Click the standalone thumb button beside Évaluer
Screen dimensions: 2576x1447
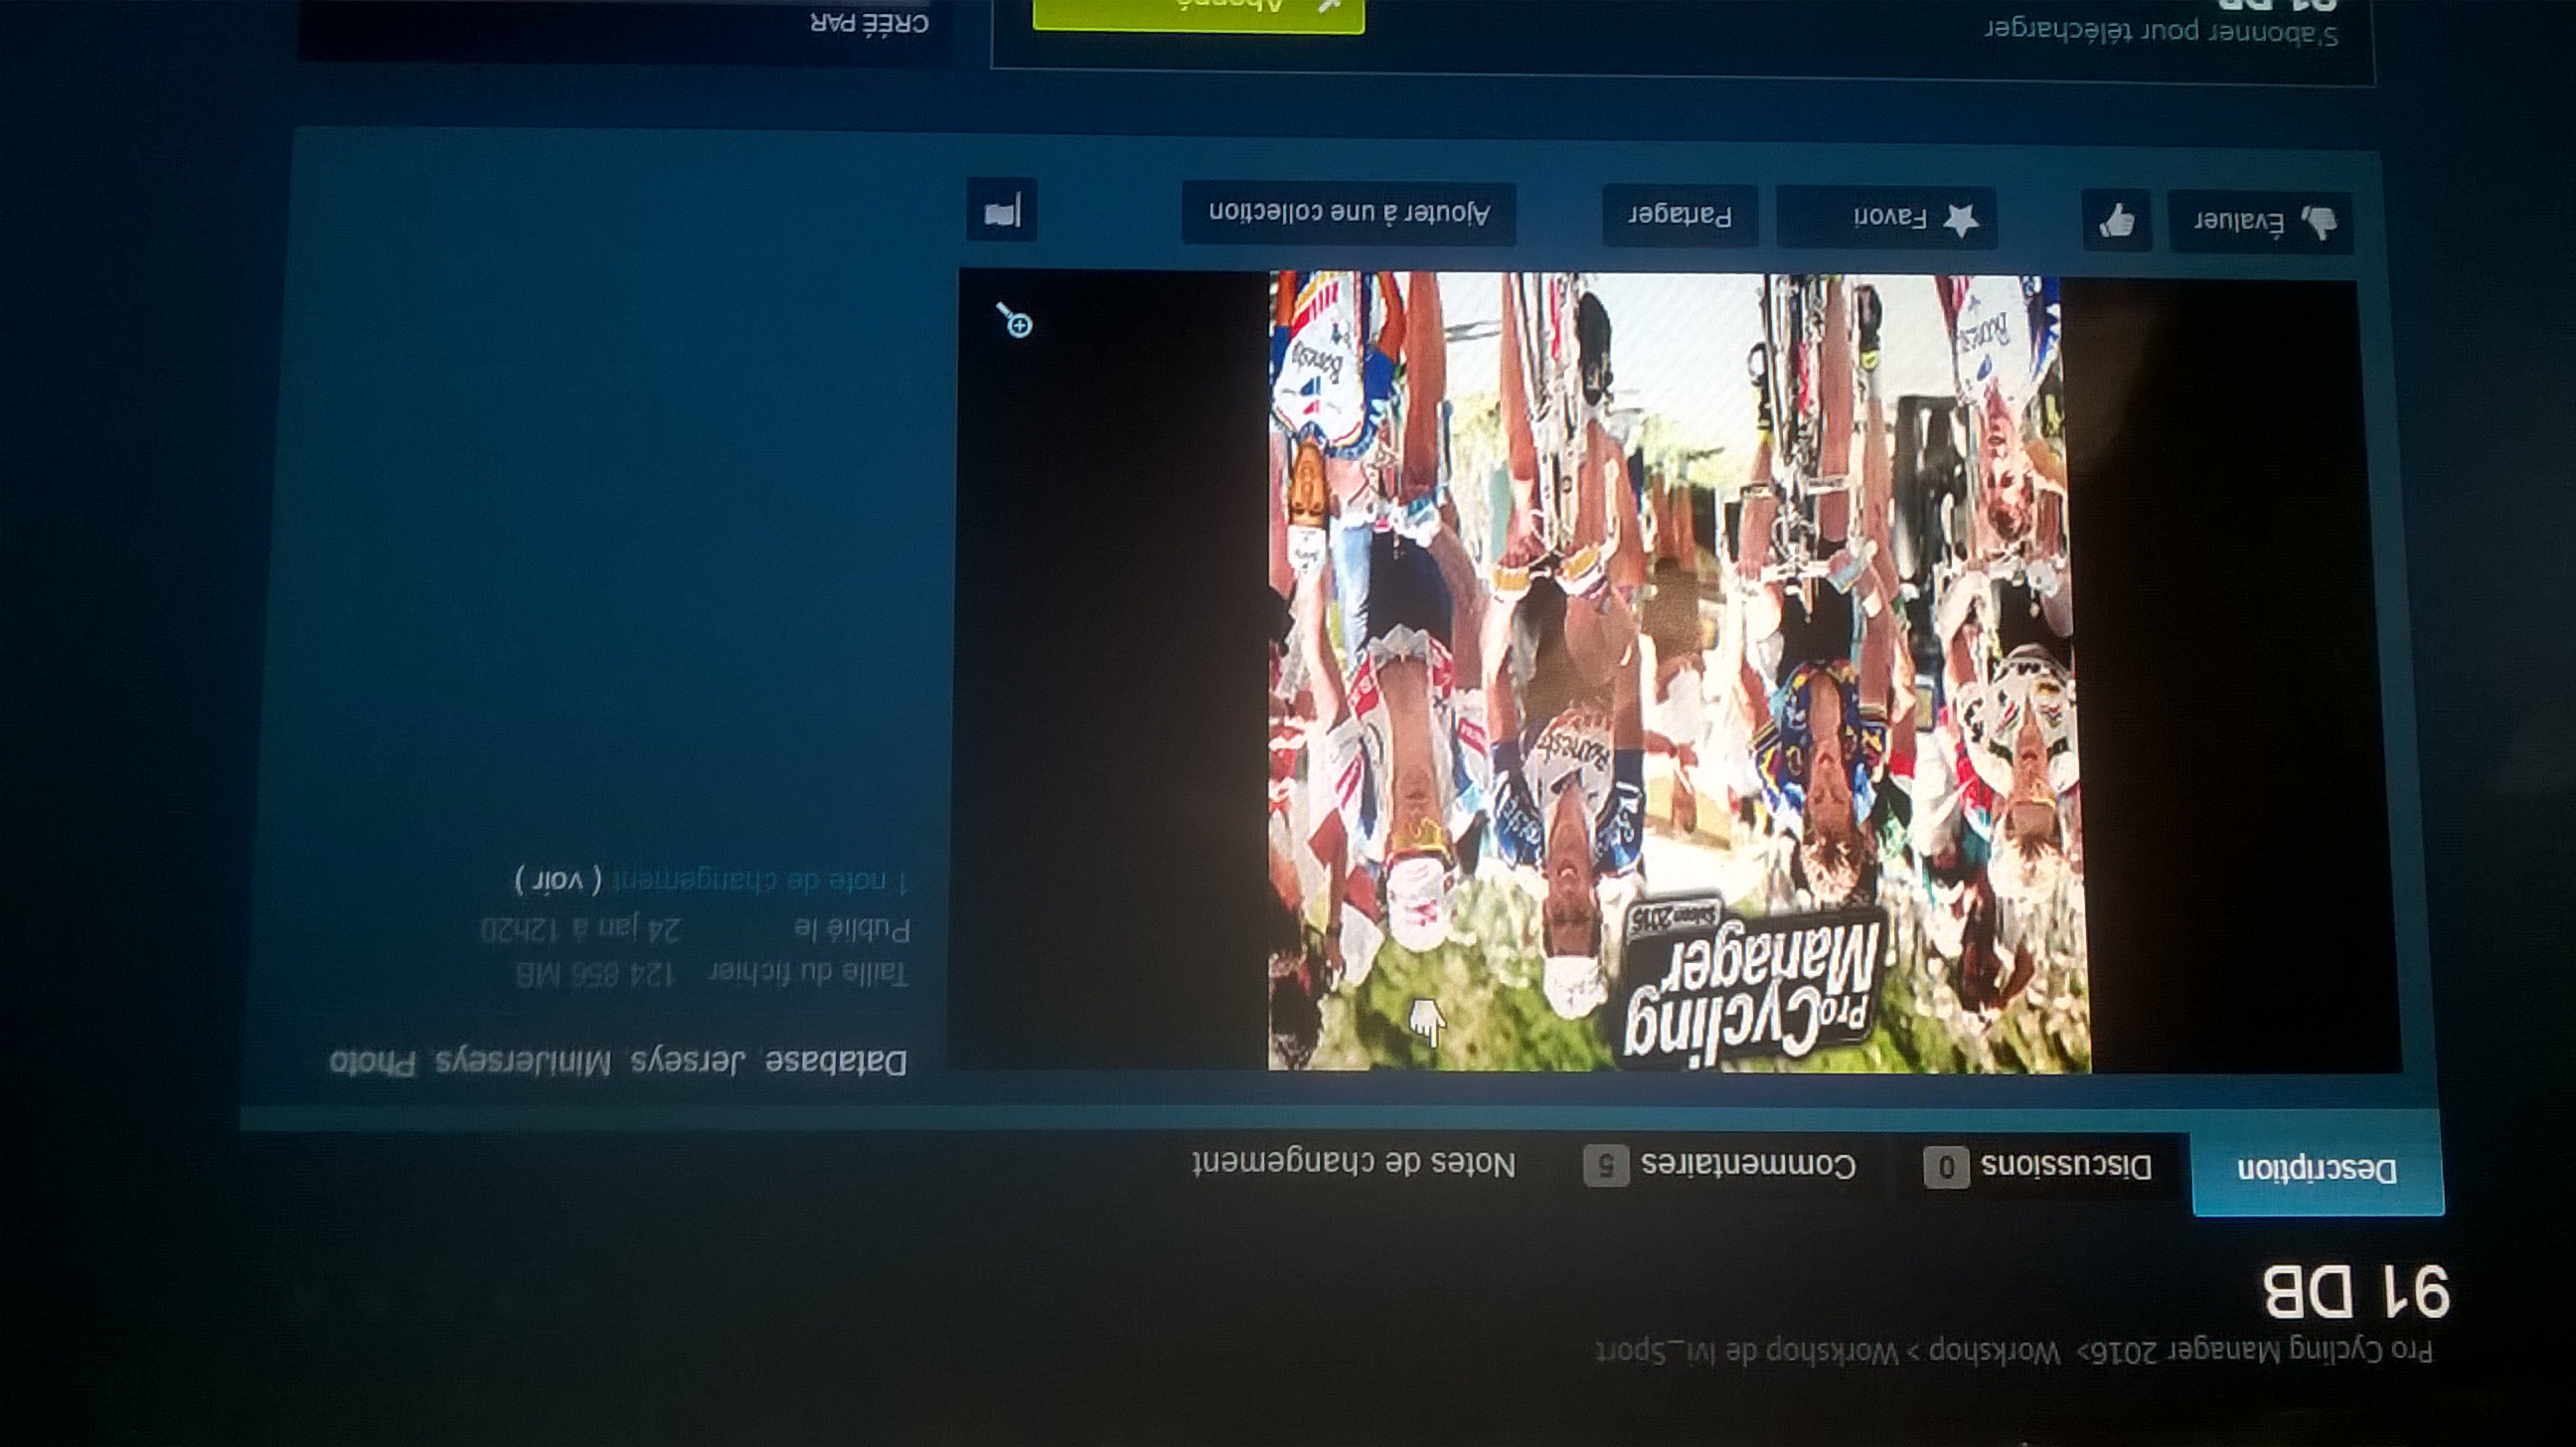[x=2116, y=220]
